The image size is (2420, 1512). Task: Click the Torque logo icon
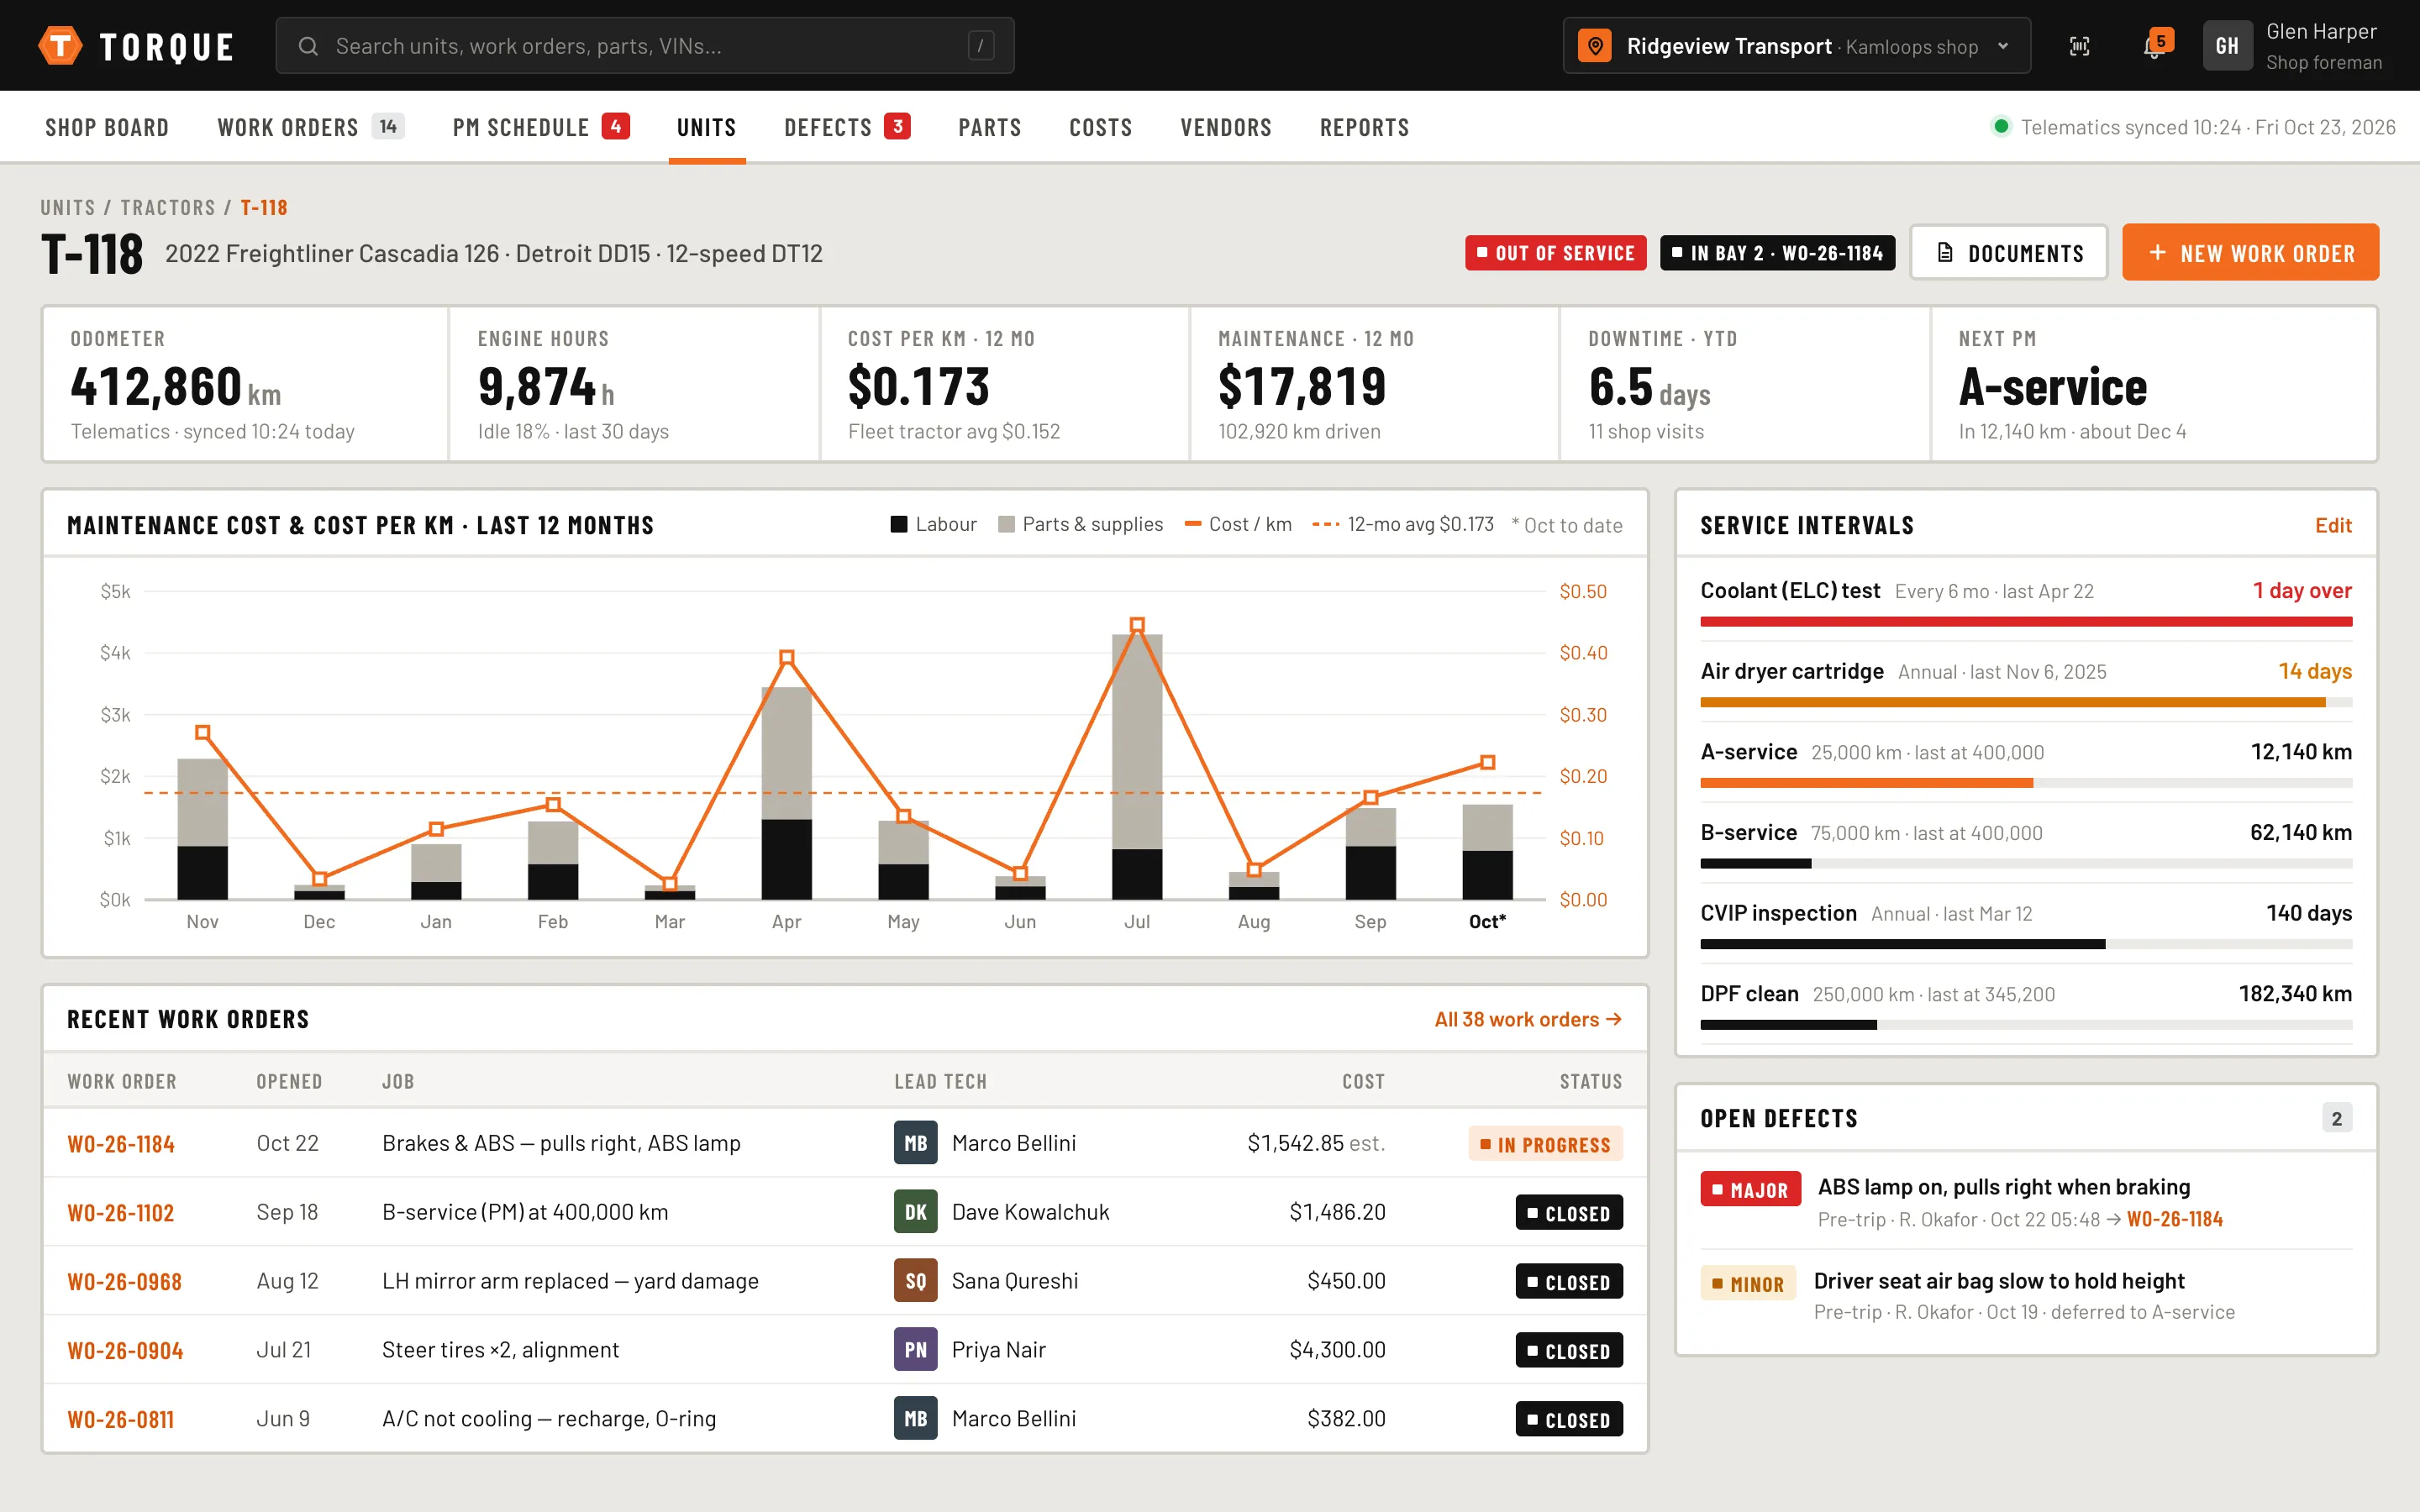click(60, 45)
